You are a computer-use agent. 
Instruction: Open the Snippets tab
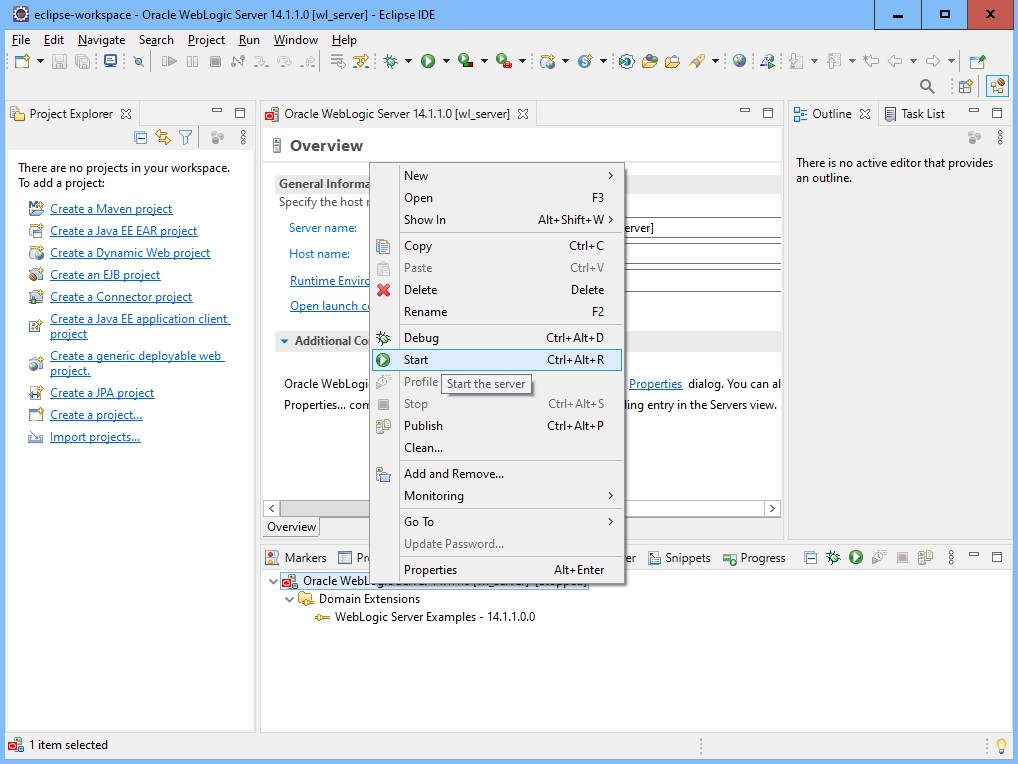(680, 558)
